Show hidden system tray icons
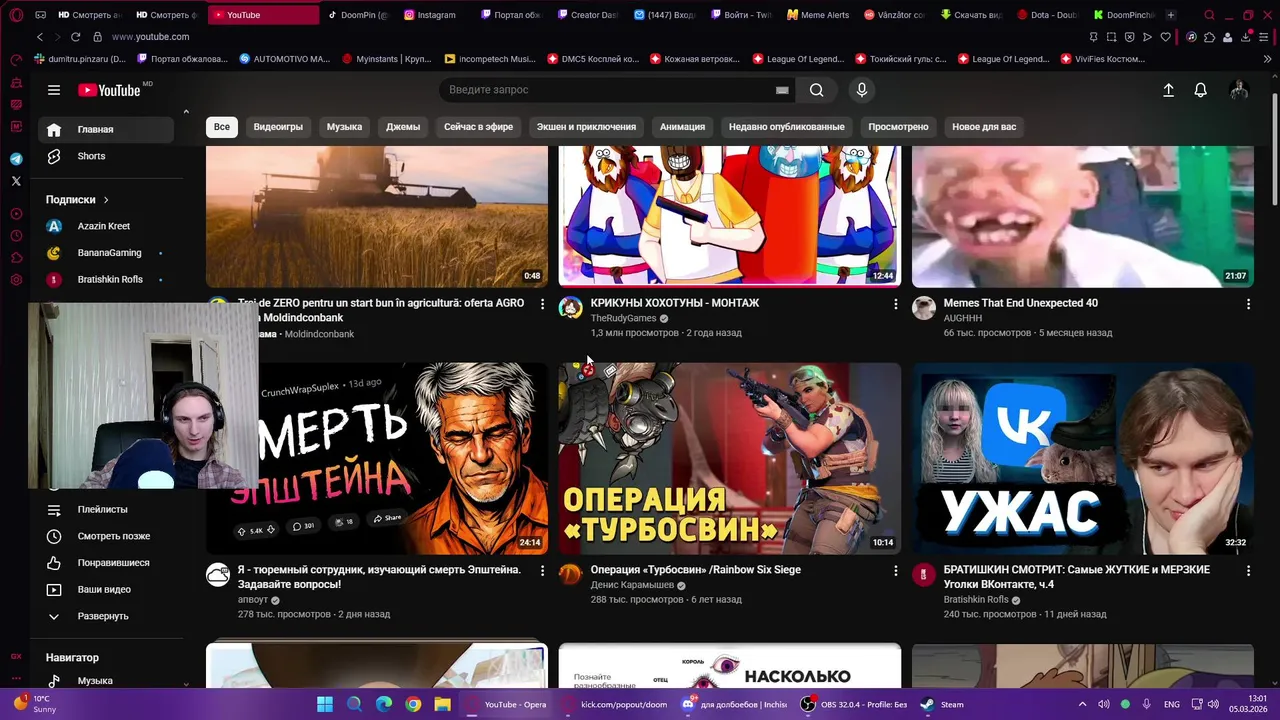 [x=1082, y=704]
